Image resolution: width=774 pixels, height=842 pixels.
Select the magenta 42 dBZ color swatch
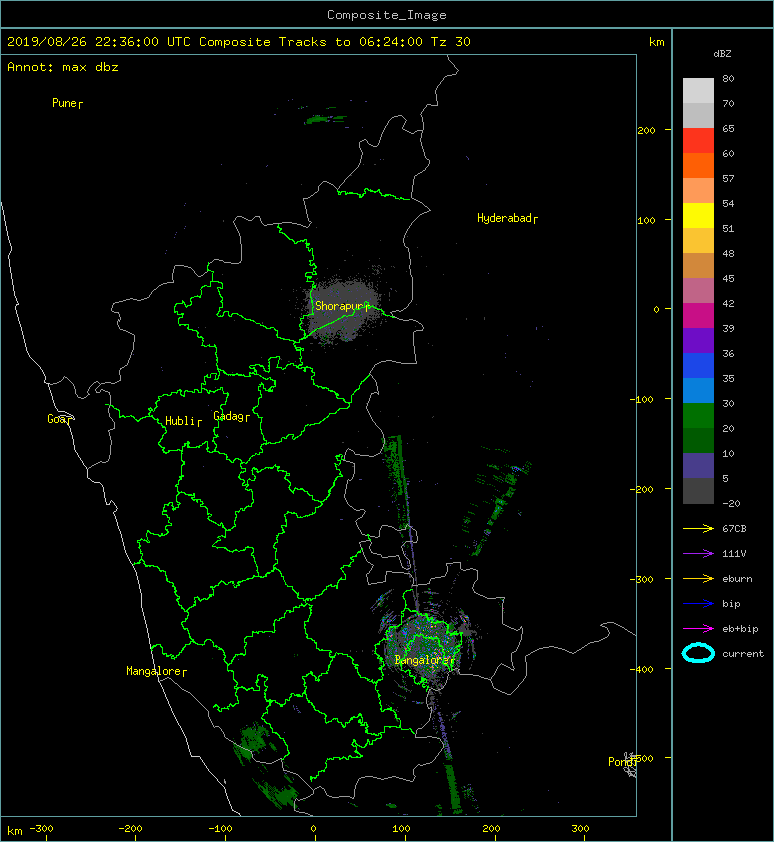coord(698,315)
